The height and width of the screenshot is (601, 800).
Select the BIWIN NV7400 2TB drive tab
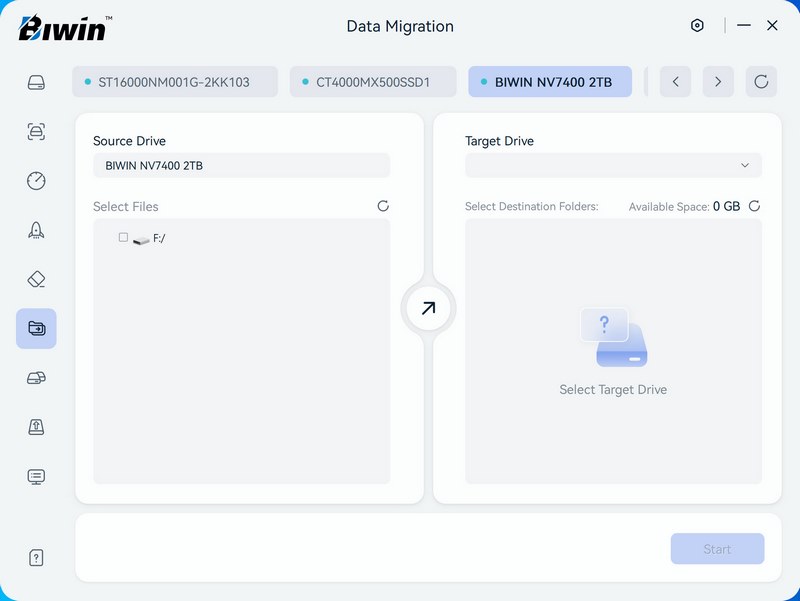pyautogui.click(x=550, y=82)
